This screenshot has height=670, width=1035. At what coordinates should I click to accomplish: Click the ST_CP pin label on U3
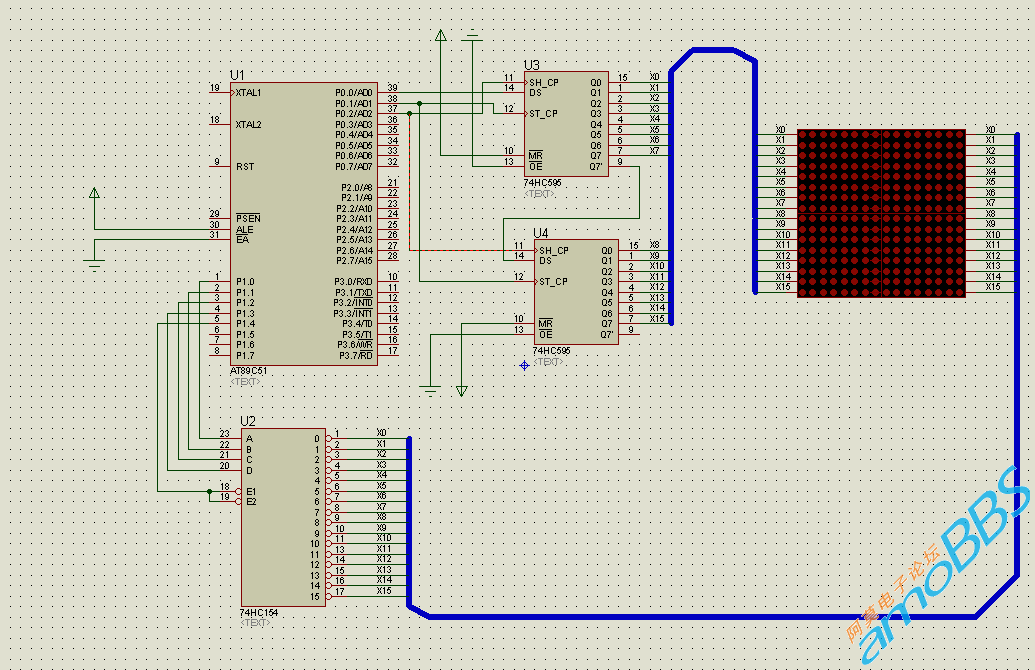tap(543, 114)
